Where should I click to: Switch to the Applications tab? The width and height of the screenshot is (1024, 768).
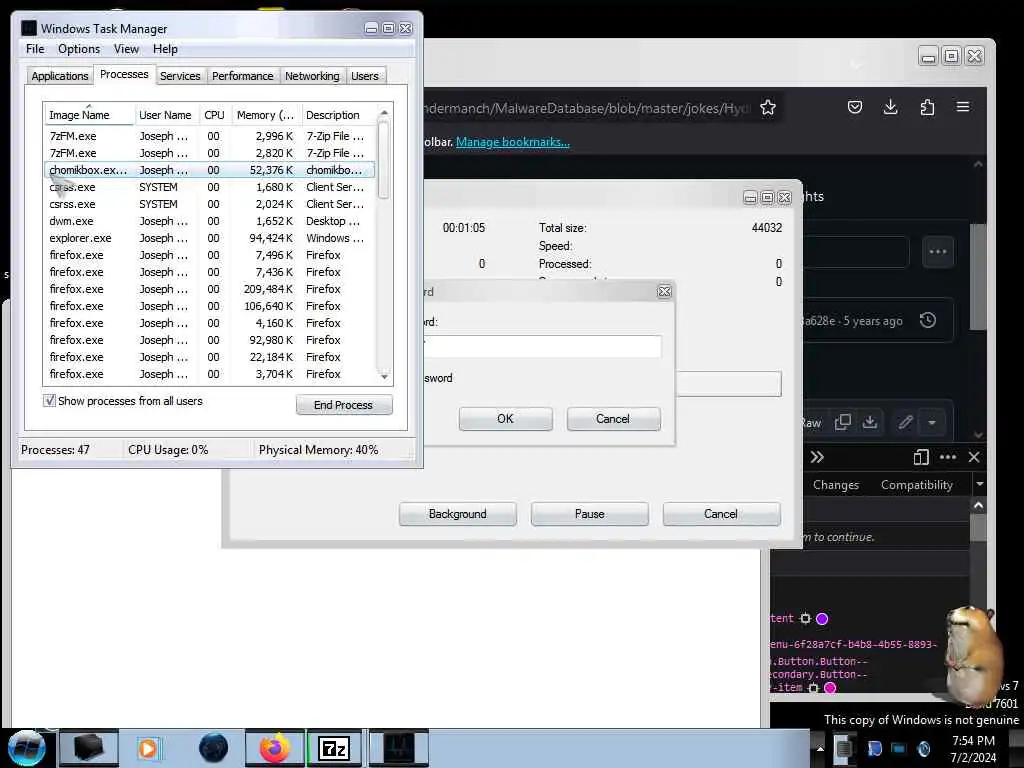[x=59, y=76]
